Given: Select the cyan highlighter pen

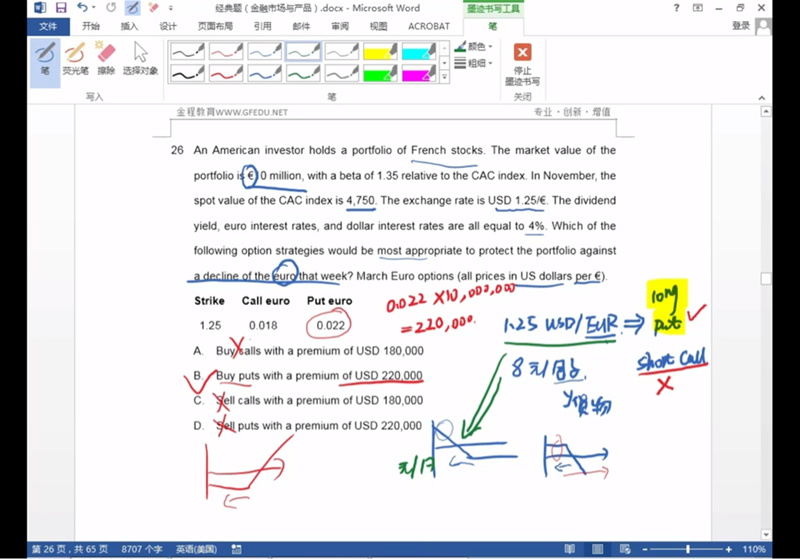Looking at the screenshot, I should point(419,51).
